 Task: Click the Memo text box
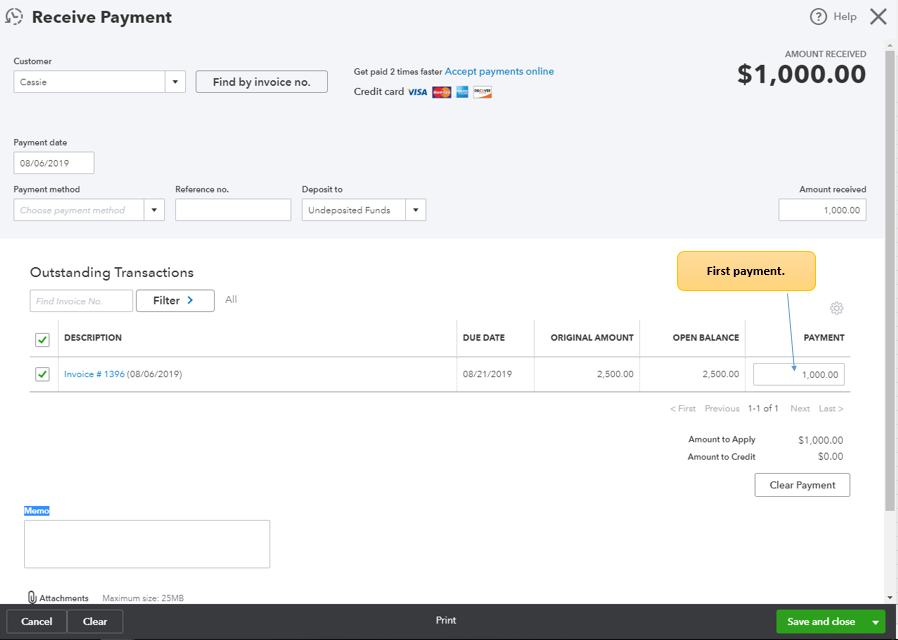click(x=147, y=544)
